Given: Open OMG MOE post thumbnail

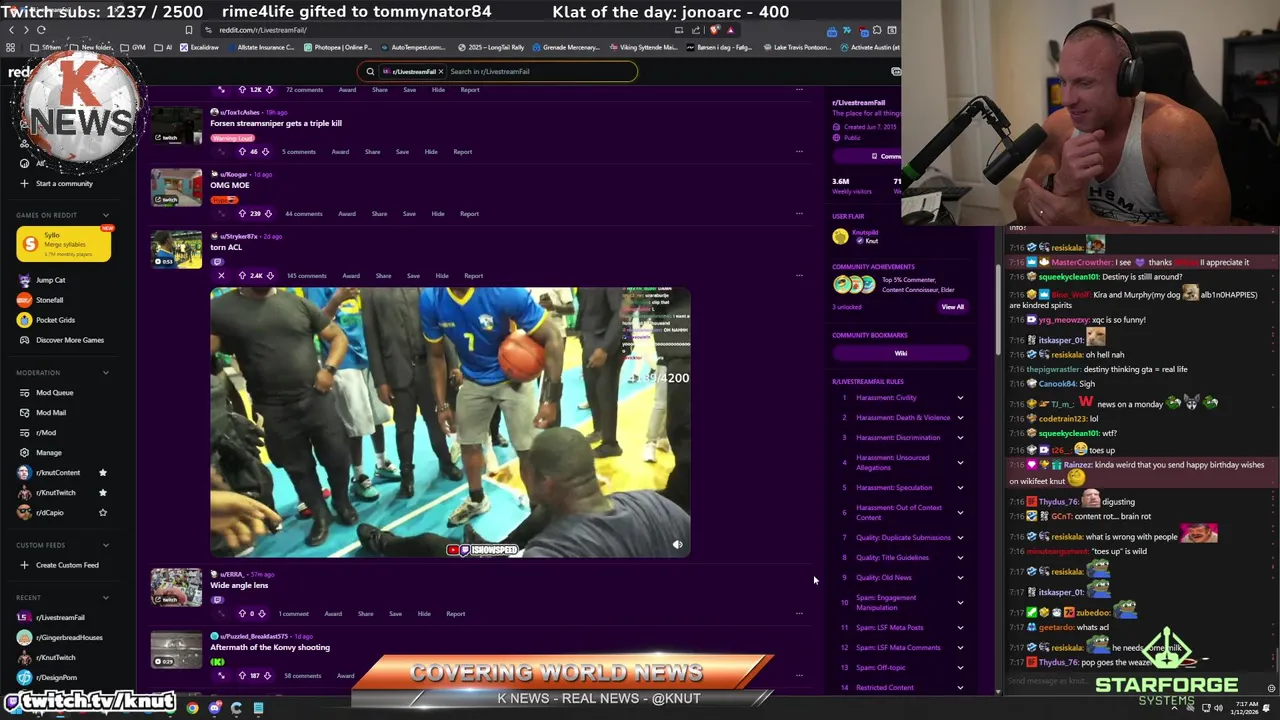Looking at the screenshot, I should click(x=176, y=188).
